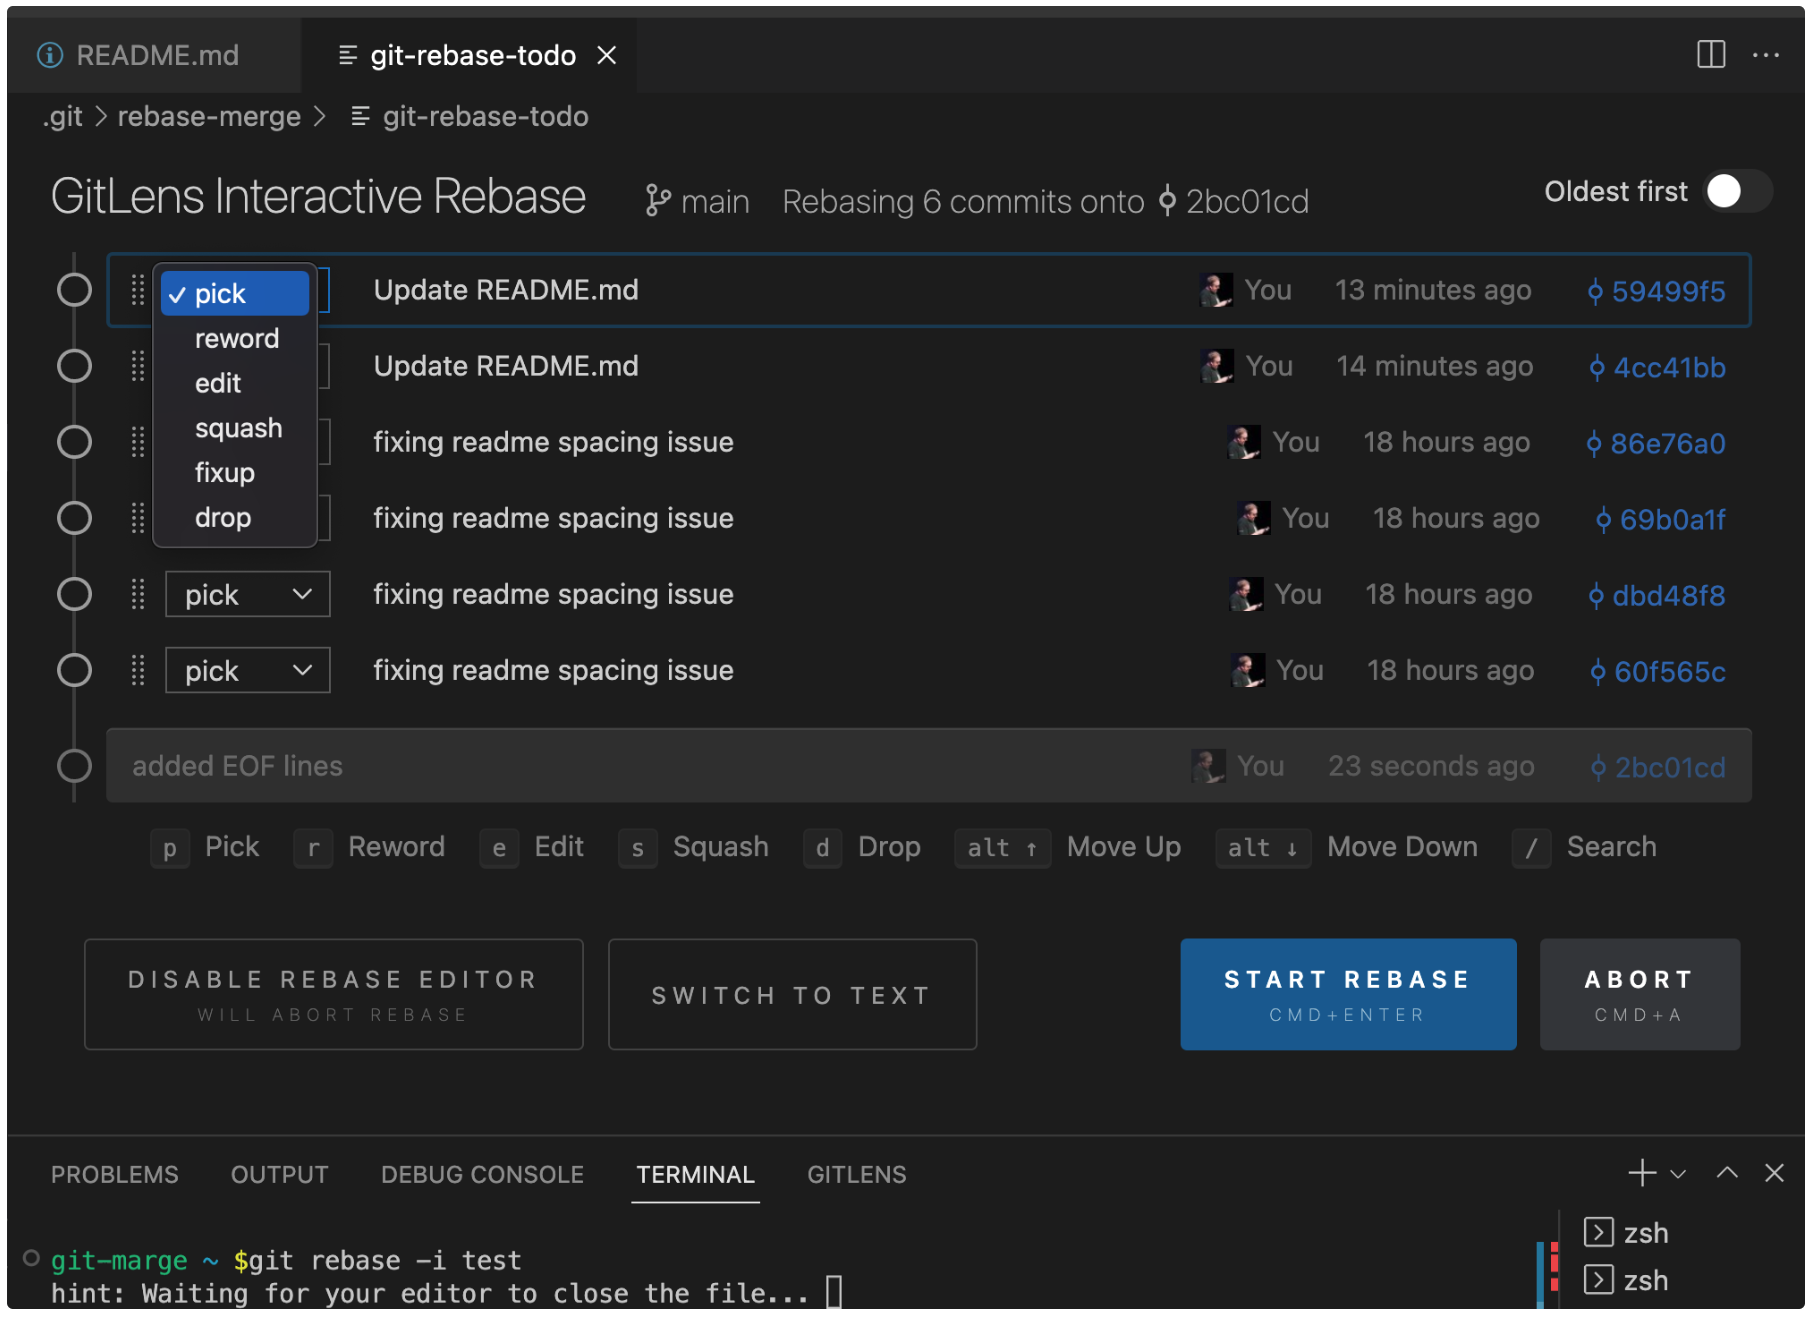The width and height of the screenshot is (1813, 1318).
Task: Click the .git breadcrumb segment
Action: pos(63,116)
